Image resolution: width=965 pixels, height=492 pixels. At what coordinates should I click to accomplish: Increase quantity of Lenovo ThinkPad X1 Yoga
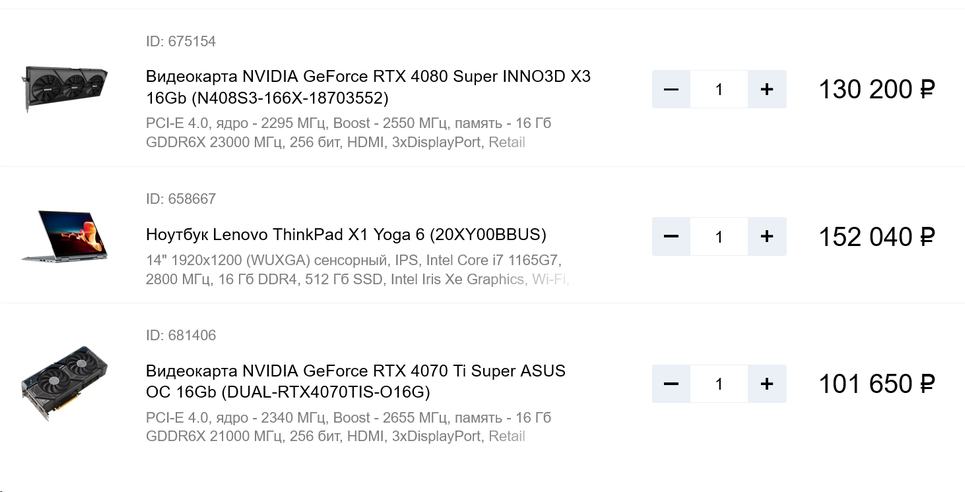pos(767,237)
